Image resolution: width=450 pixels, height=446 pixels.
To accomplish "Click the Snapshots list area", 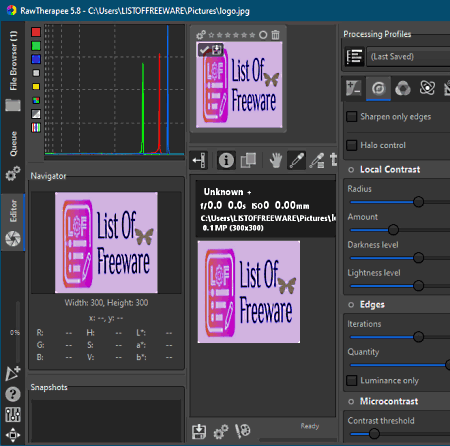I will [x=106, y=421].
